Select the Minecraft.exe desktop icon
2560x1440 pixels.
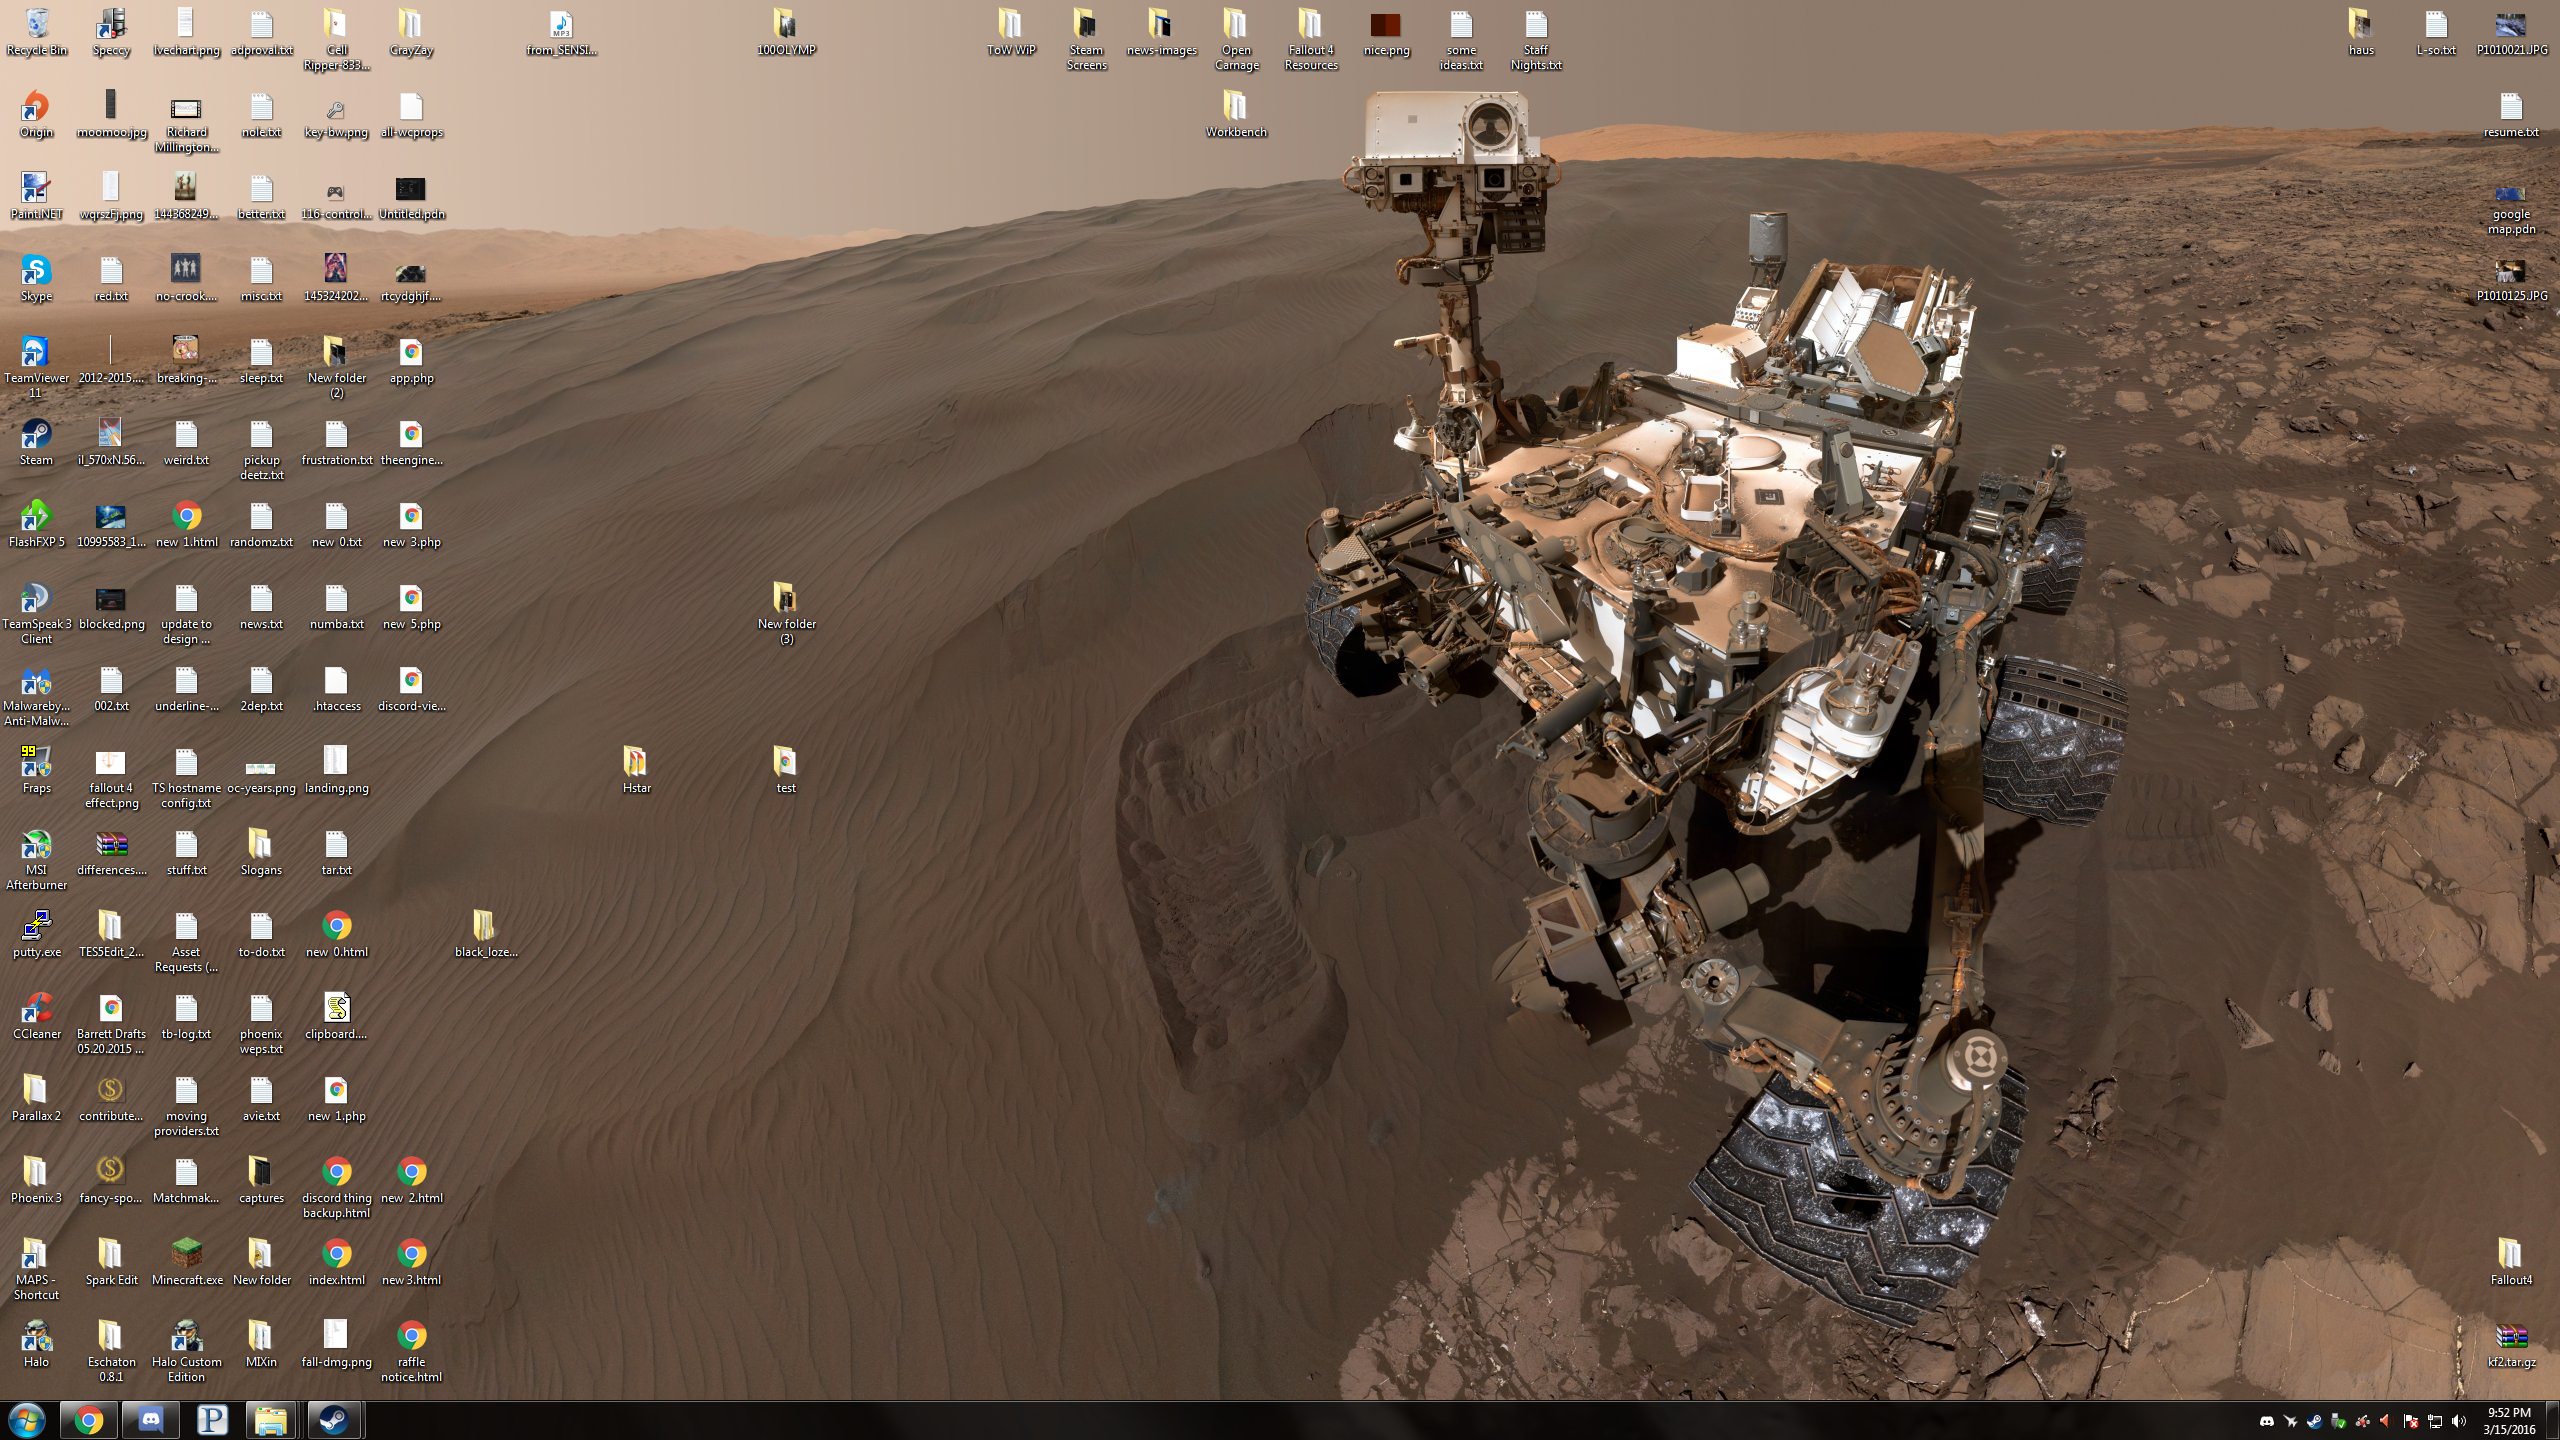click(186, 1262)
